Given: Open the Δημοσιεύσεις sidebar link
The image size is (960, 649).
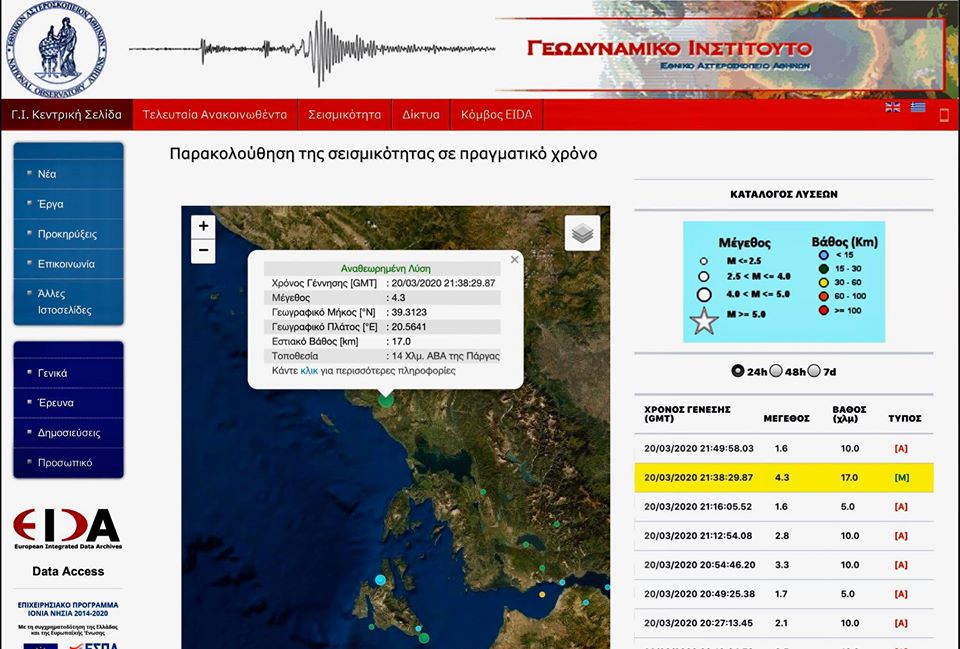Looking at the screenshot, I should (69, 433).
